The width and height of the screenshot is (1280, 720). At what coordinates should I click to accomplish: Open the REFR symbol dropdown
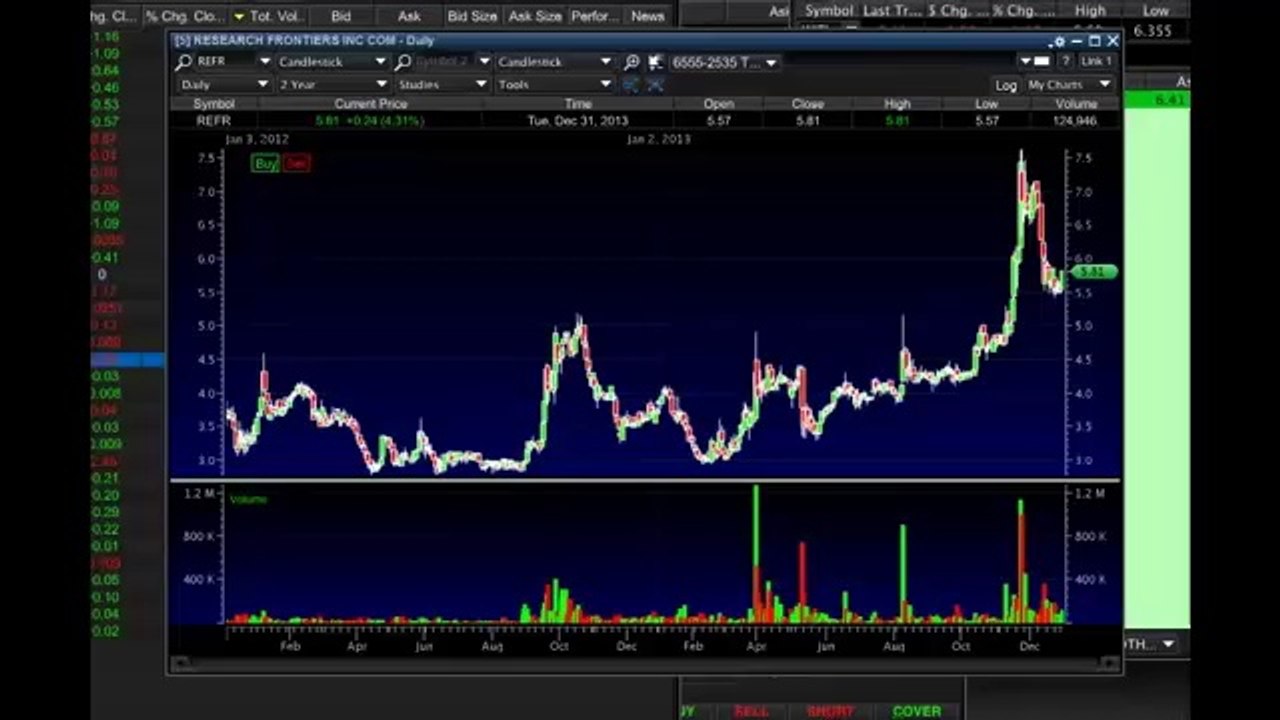pos(264,62)
